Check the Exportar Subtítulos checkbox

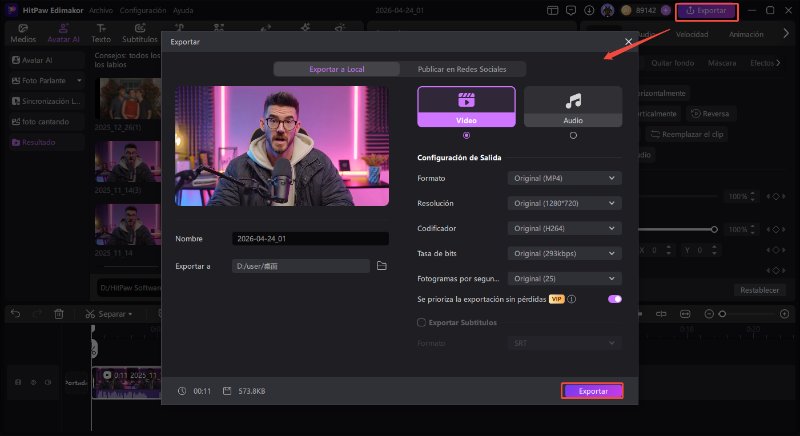click(421, 322)
